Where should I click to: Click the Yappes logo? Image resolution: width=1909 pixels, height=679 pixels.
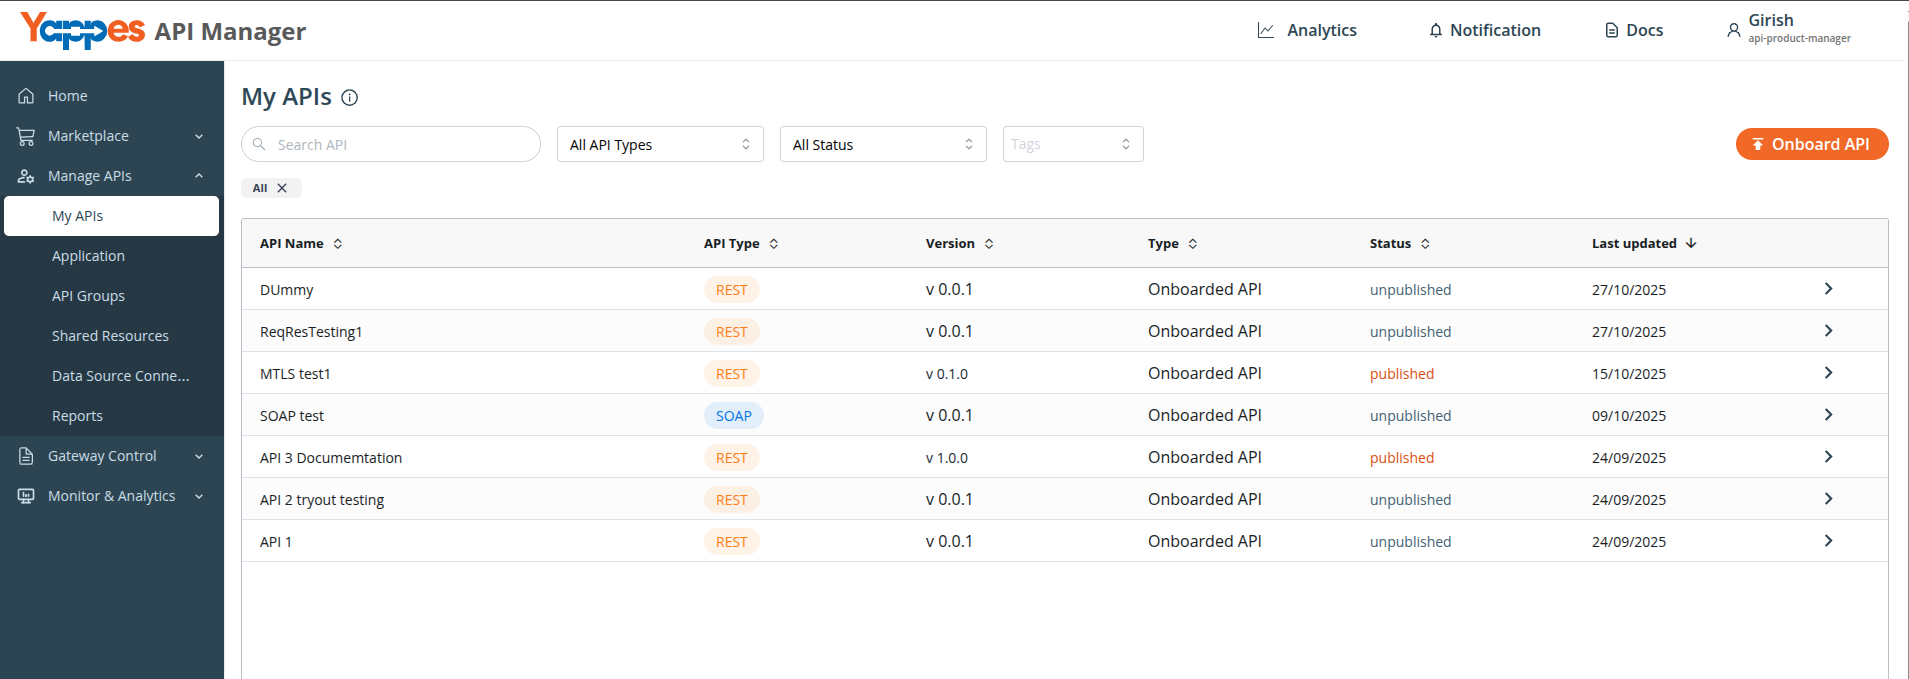(x=83, y=30)
